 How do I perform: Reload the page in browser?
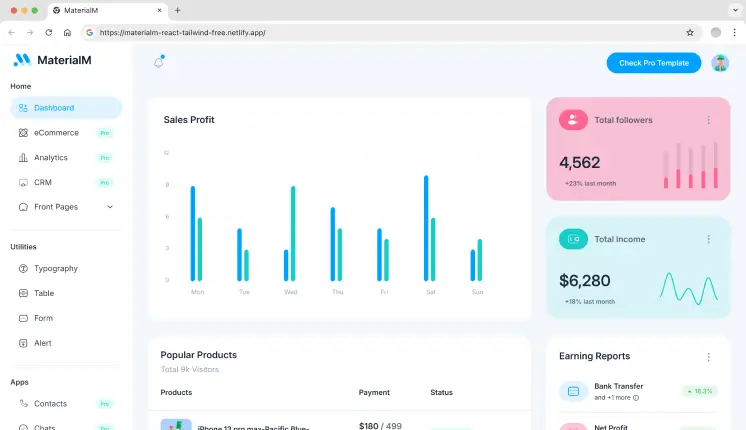click(50, 32)
